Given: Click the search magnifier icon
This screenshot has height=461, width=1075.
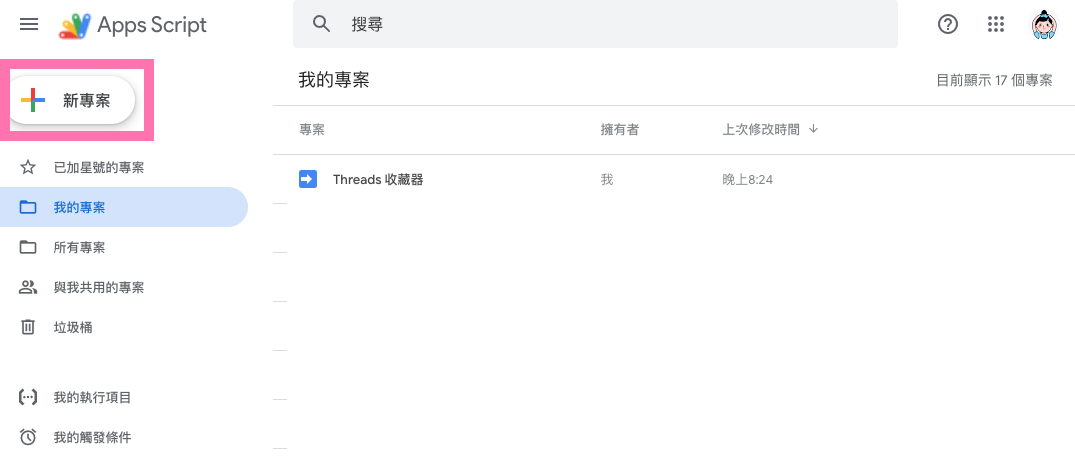Looking at the screenshot, I should (x=321, y=25).
